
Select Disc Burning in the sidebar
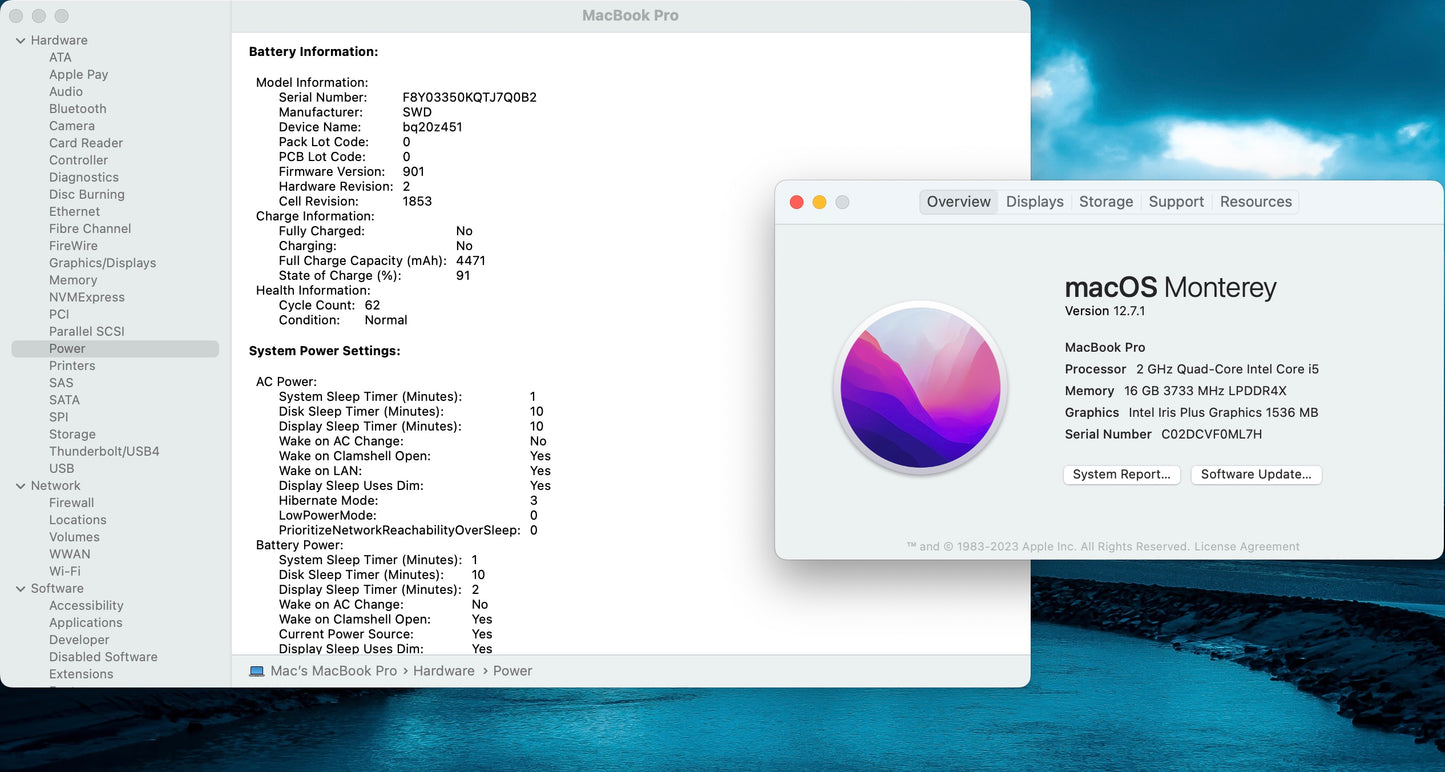tap(87, 195)
